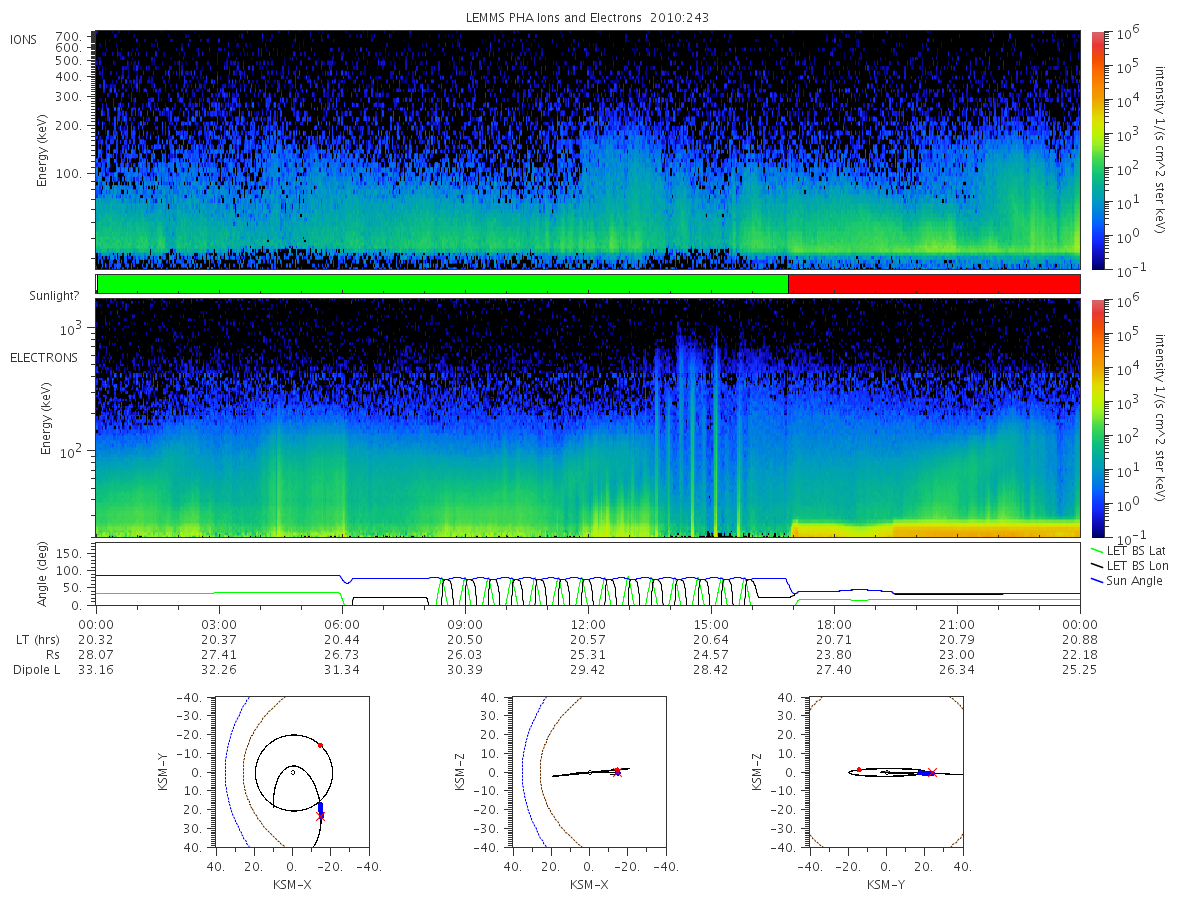The width and height of the screenshot is (1200, 900).
Task: Click the IONS panel label
Action: 24,38
